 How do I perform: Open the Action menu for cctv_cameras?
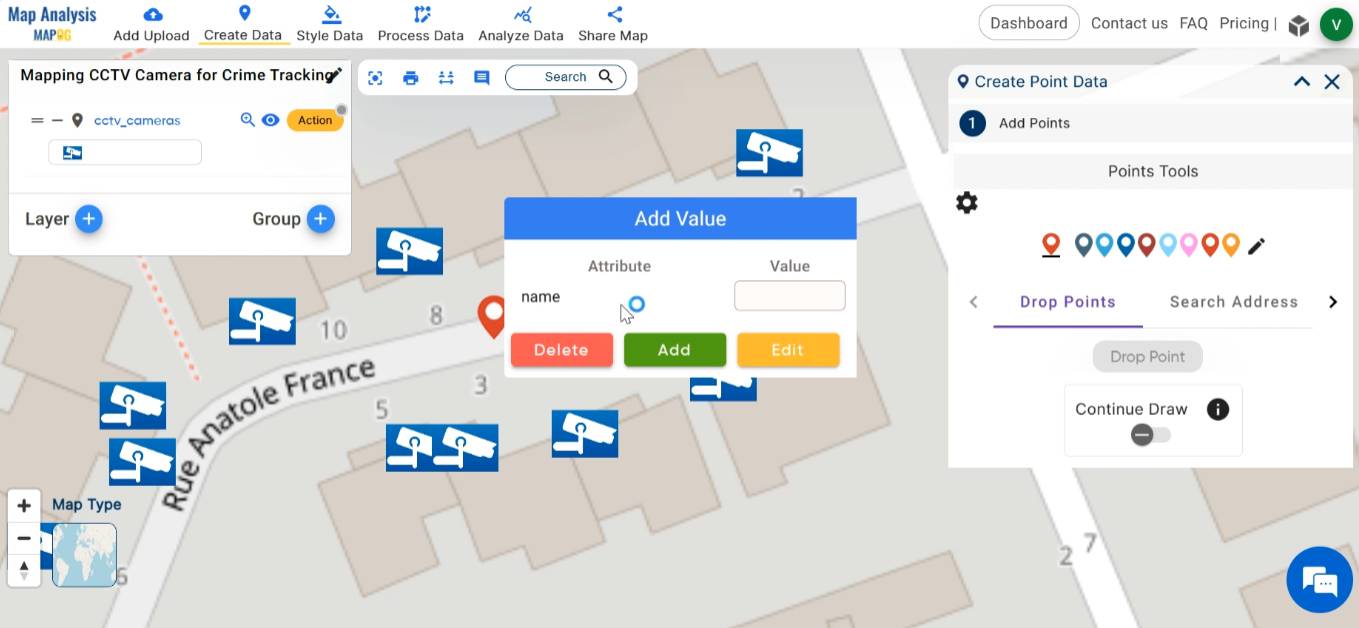315,120
